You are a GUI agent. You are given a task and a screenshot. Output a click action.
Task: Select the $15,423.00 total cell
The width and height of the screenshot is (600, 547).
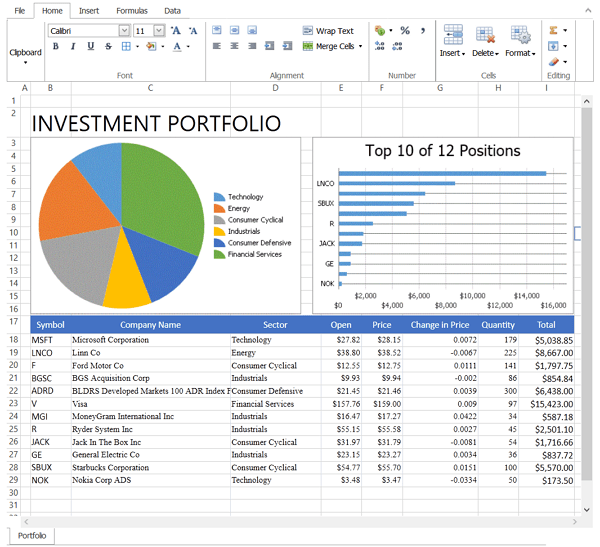point(546,404)
